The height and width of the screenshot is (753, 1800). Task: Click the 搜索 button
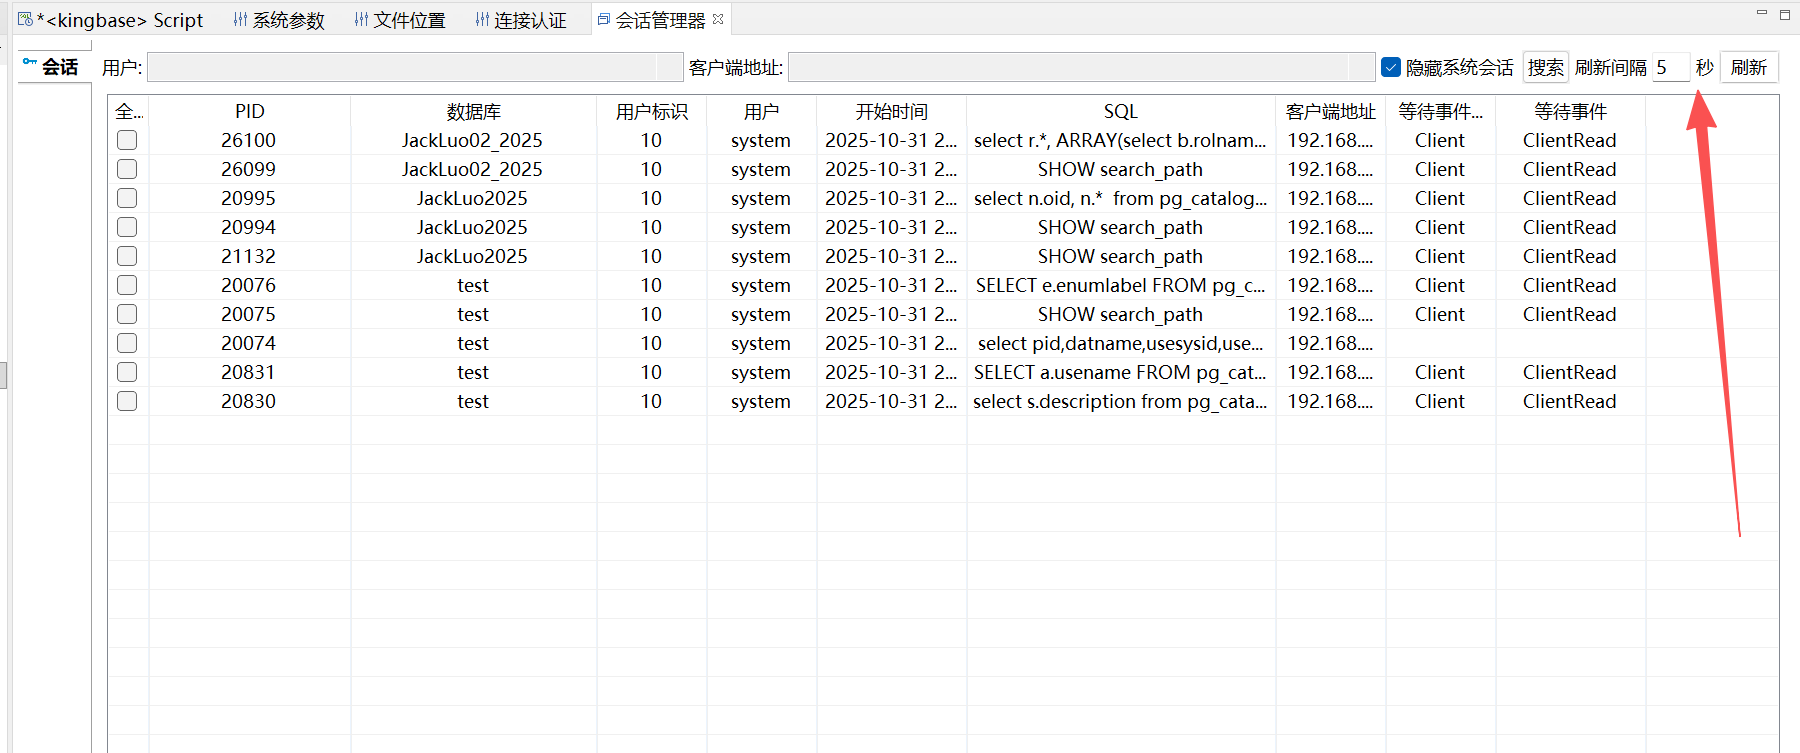click(x=1545, y=67)
